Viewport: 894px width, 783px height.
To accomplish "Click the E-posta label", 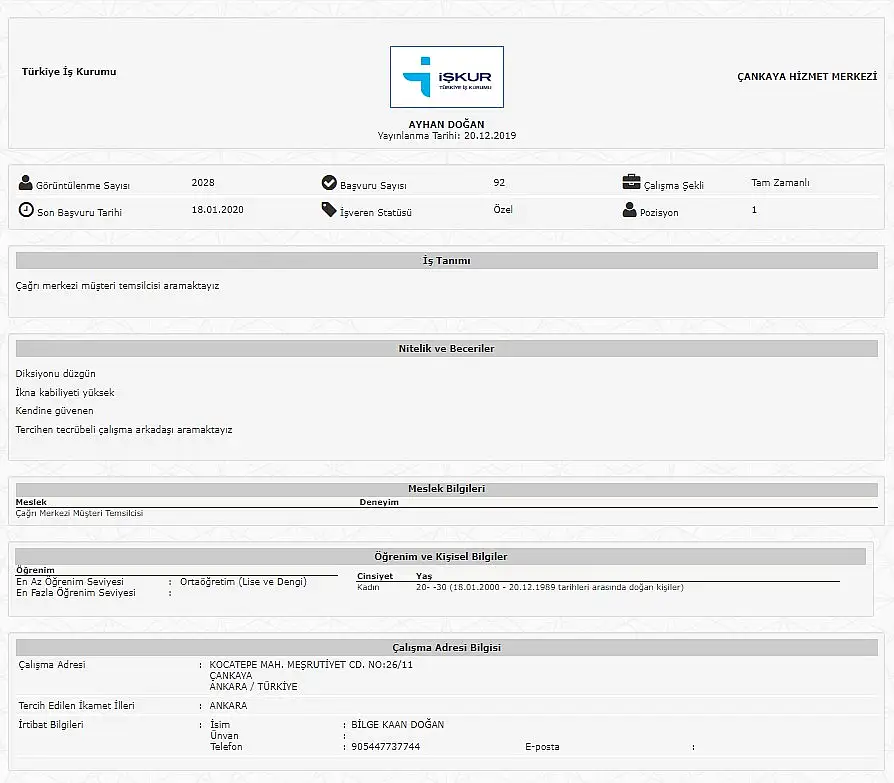I will click(542, 747).
